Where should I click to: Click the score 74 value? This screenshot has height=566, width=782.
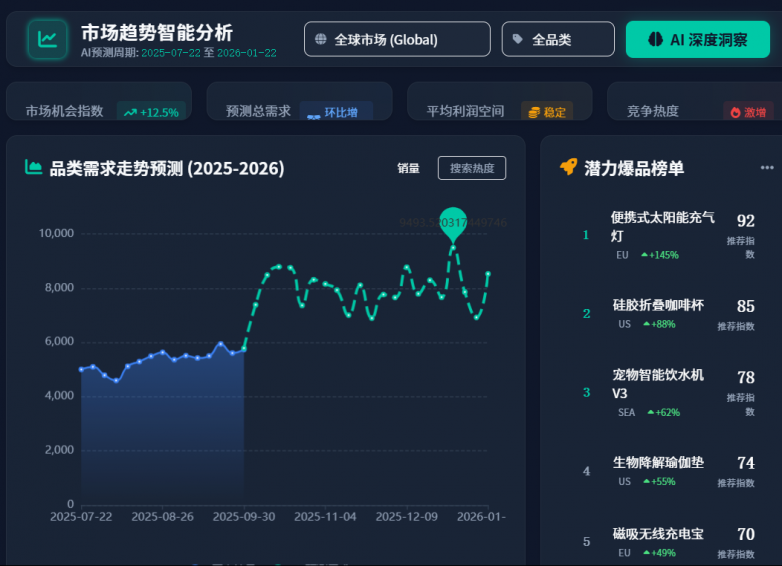coord(746,463)
